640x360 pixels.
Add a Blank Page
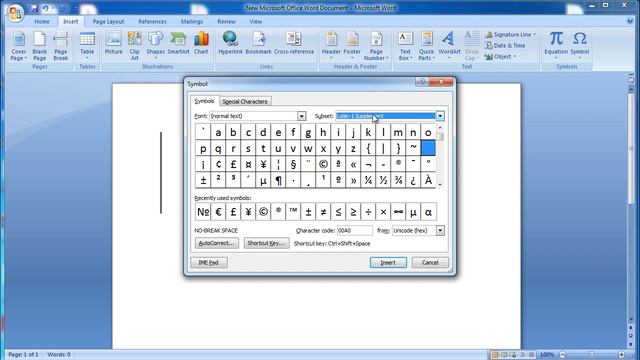40,46
